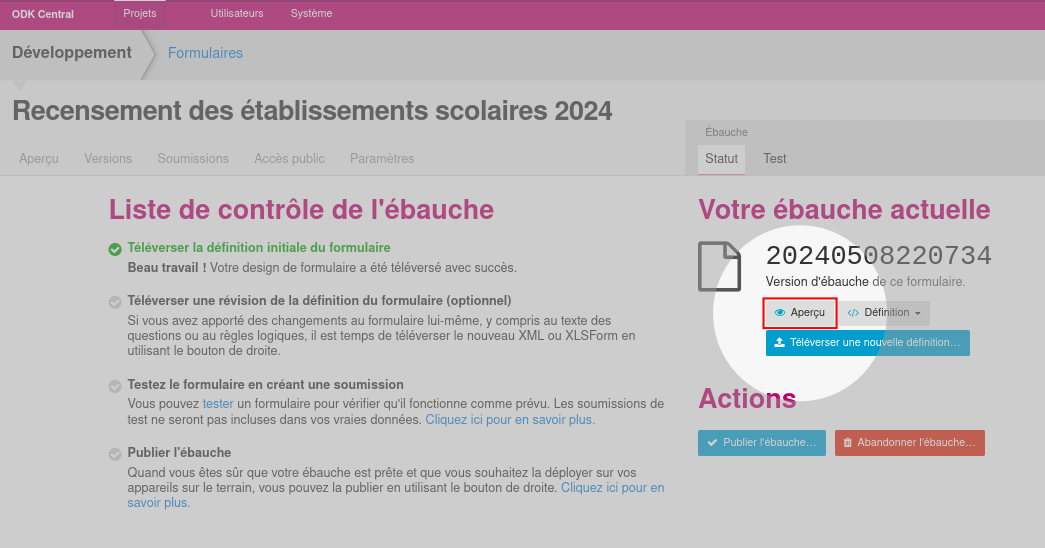
Task: Click the 'Ébauche' label above the draft tabs
Action: (726, 132)
